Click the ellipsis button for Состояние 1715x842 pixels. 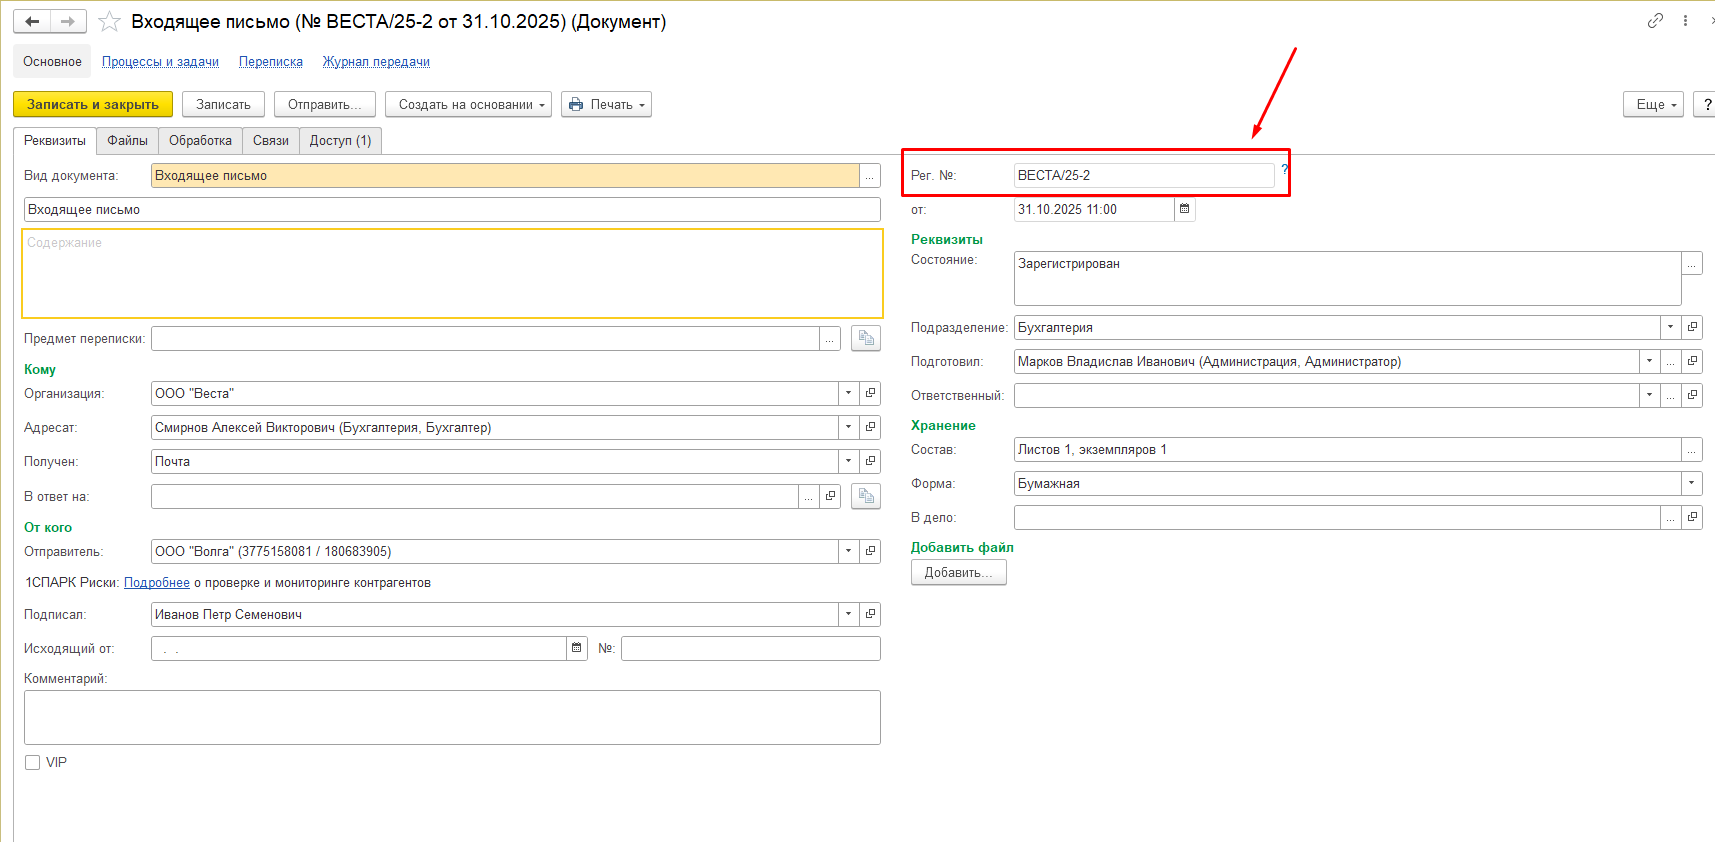click(x=1692, y=263)
